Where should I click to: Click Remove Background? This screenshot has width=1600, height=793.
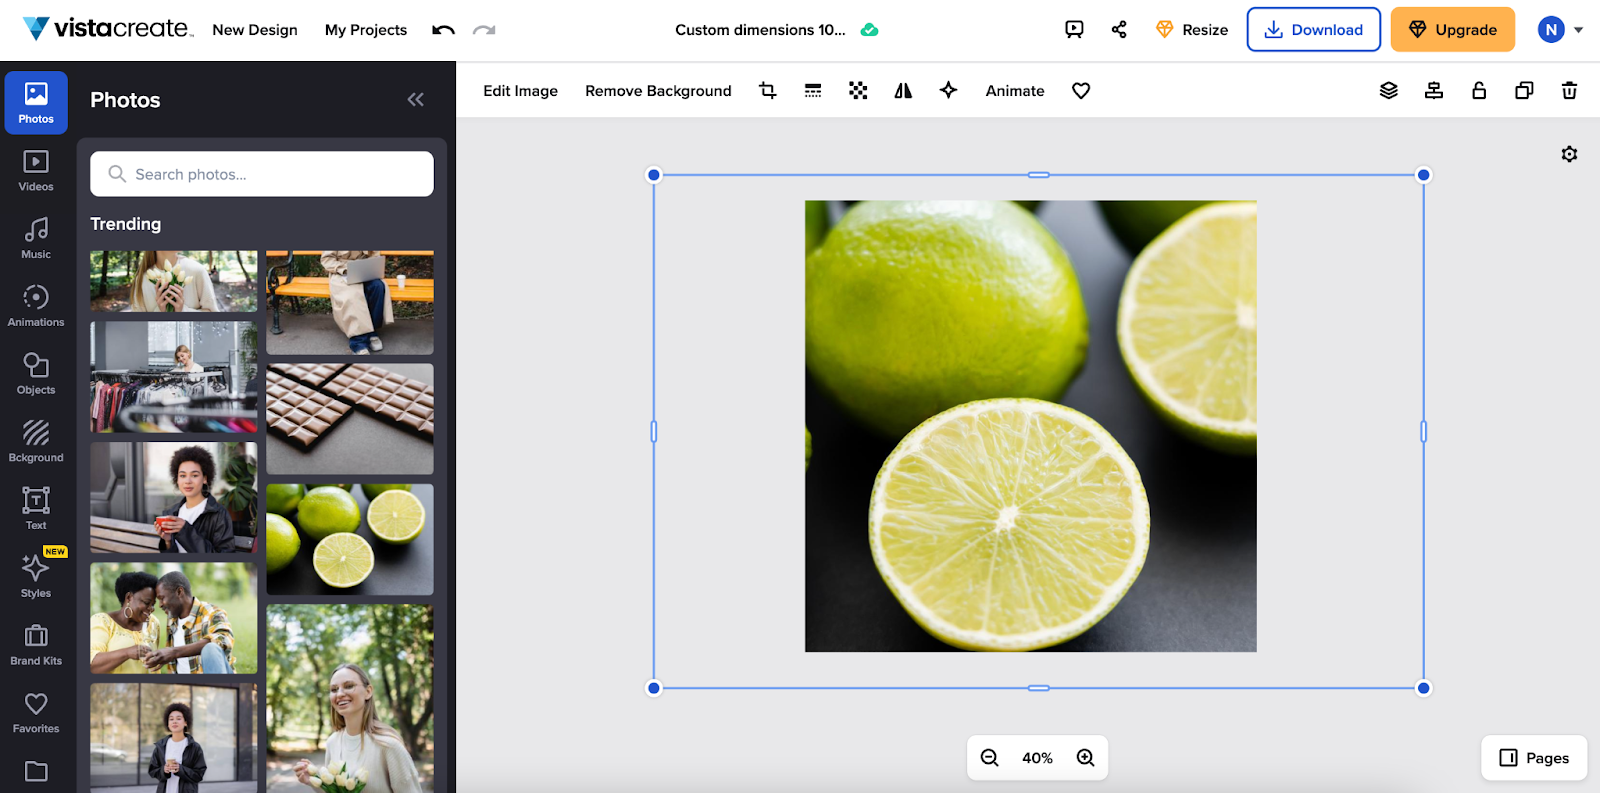pyautogui.click(x=658, y=91)
